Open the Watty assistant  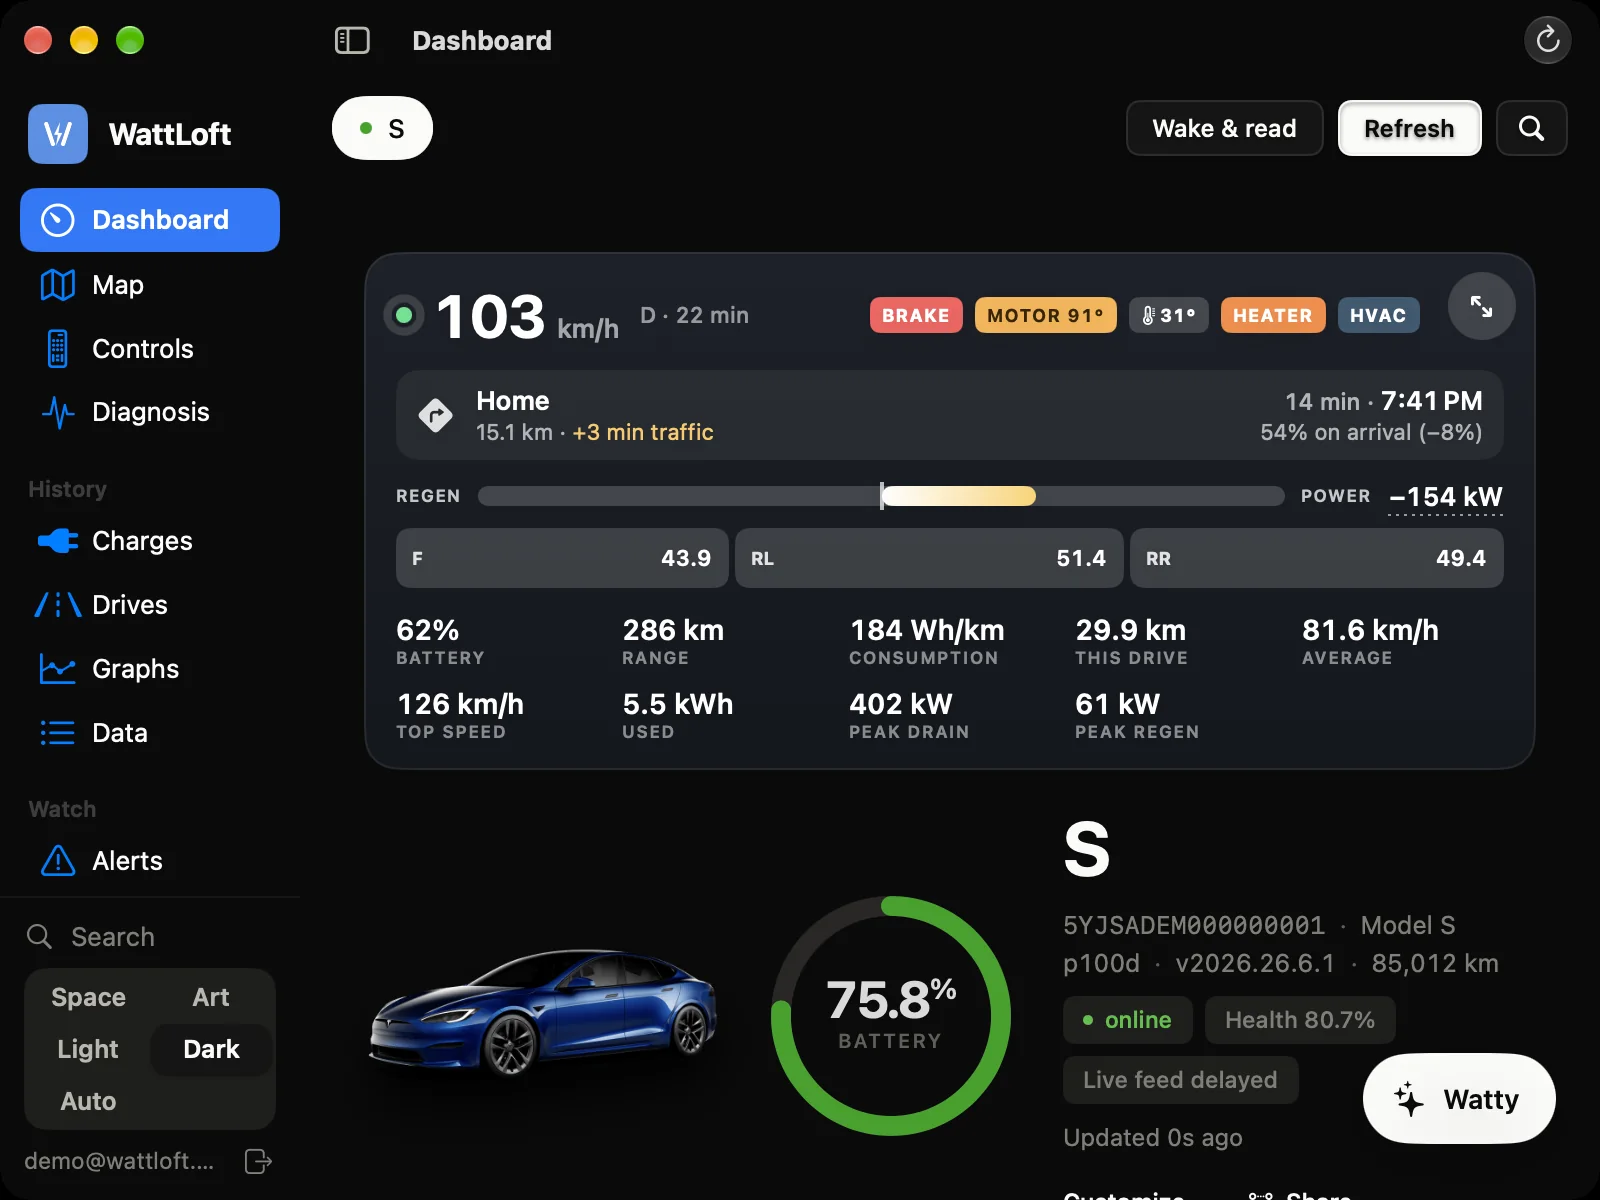coord(1459,1098)
